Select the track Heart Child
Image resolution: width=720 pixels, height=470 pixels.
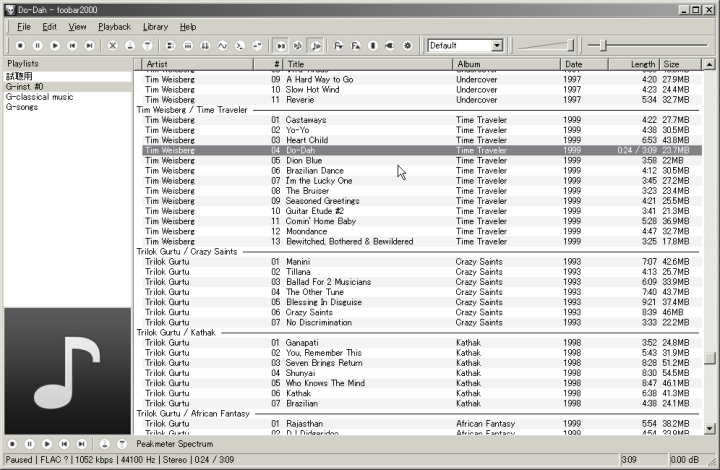coord(422,140)
